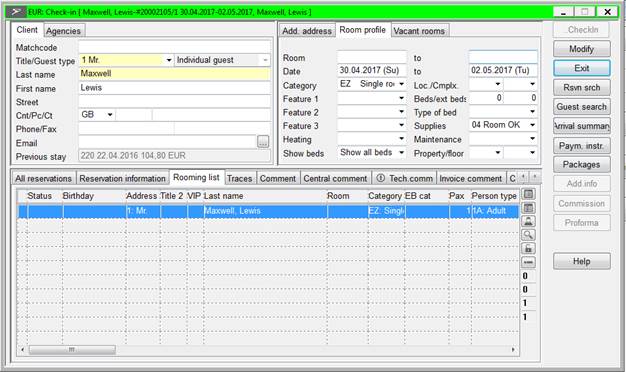Switch to the Agencies tab
The width and height of the screenshot is (626, 372).
(63, 31)
